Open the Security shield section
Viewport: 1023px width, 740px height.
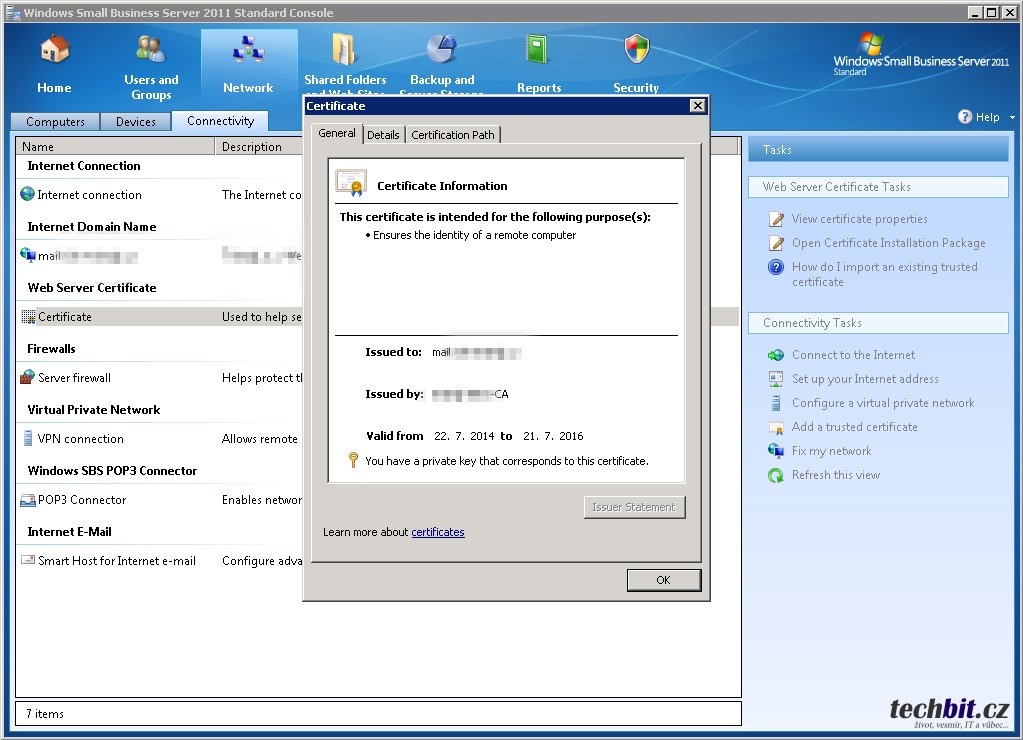coord(636,64)
